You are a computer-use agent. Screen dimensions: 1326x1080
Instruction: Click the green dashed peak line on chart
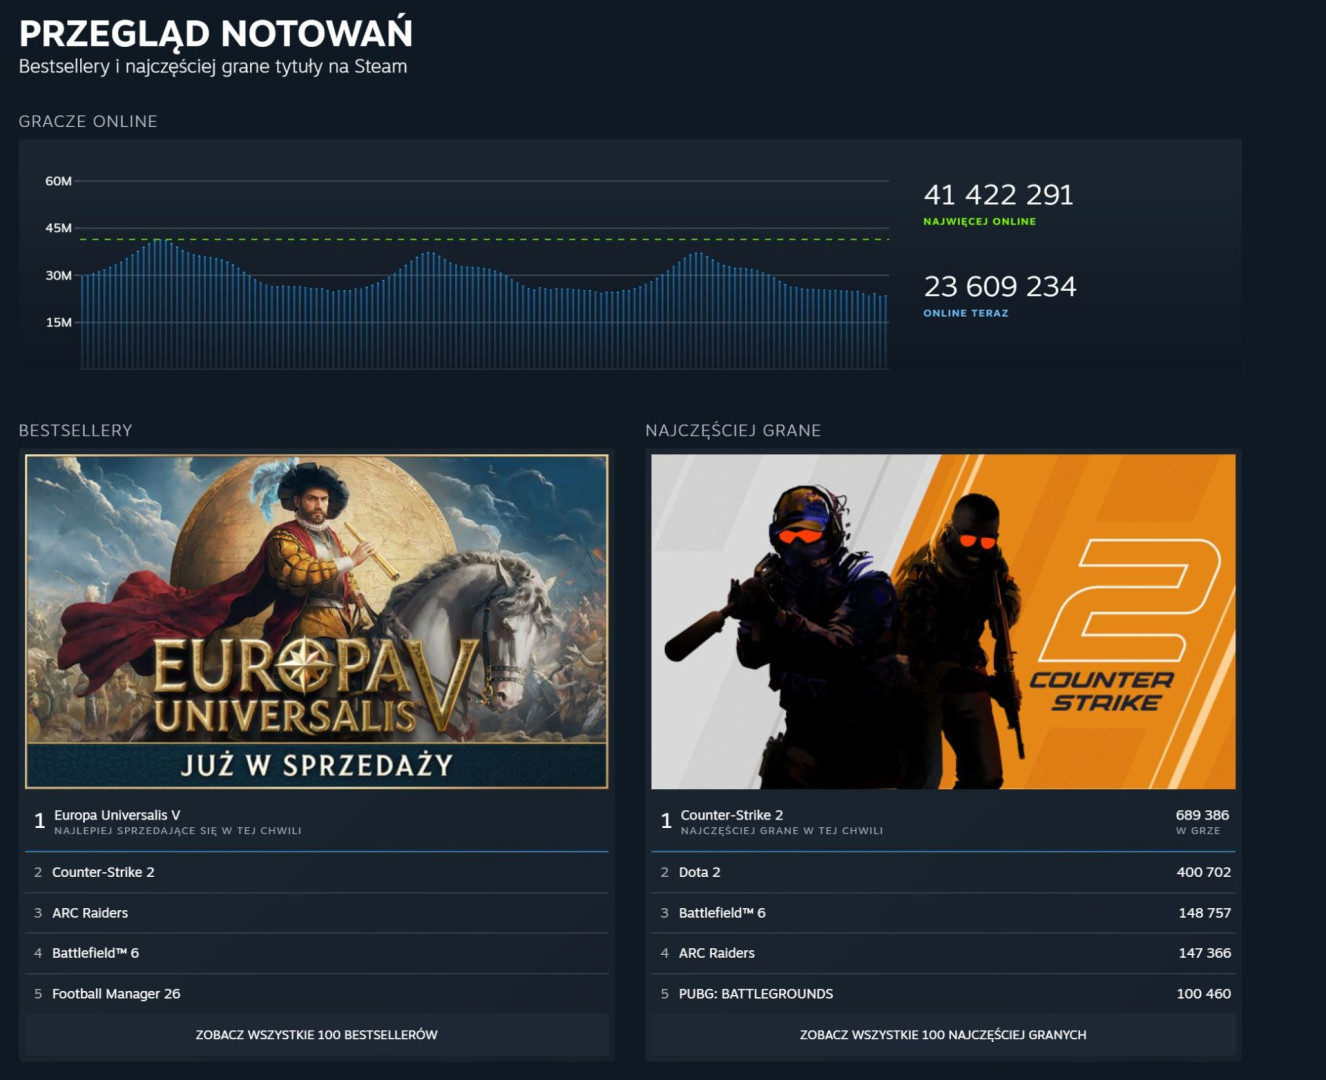[x=600, y=240]
